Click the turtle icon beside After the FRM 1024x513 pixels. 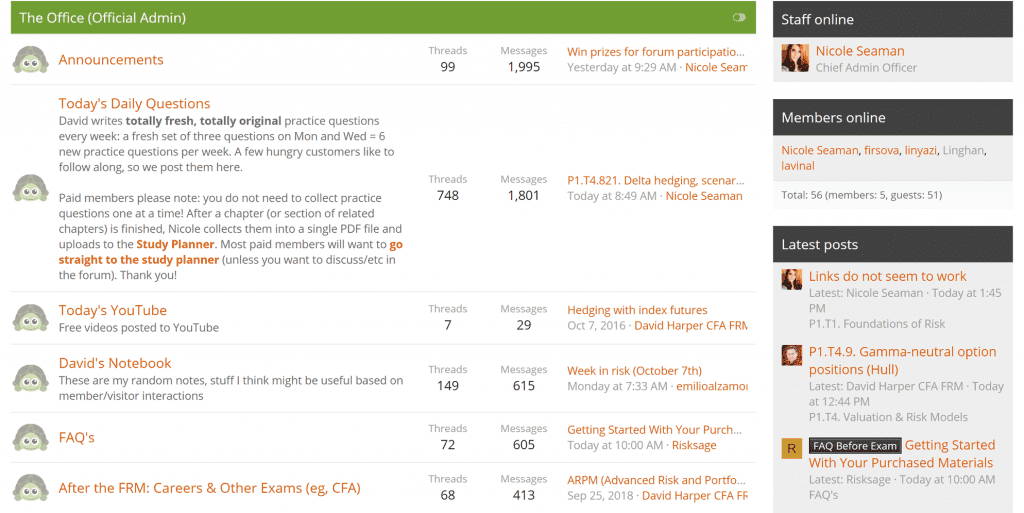(x=31, y=488)
